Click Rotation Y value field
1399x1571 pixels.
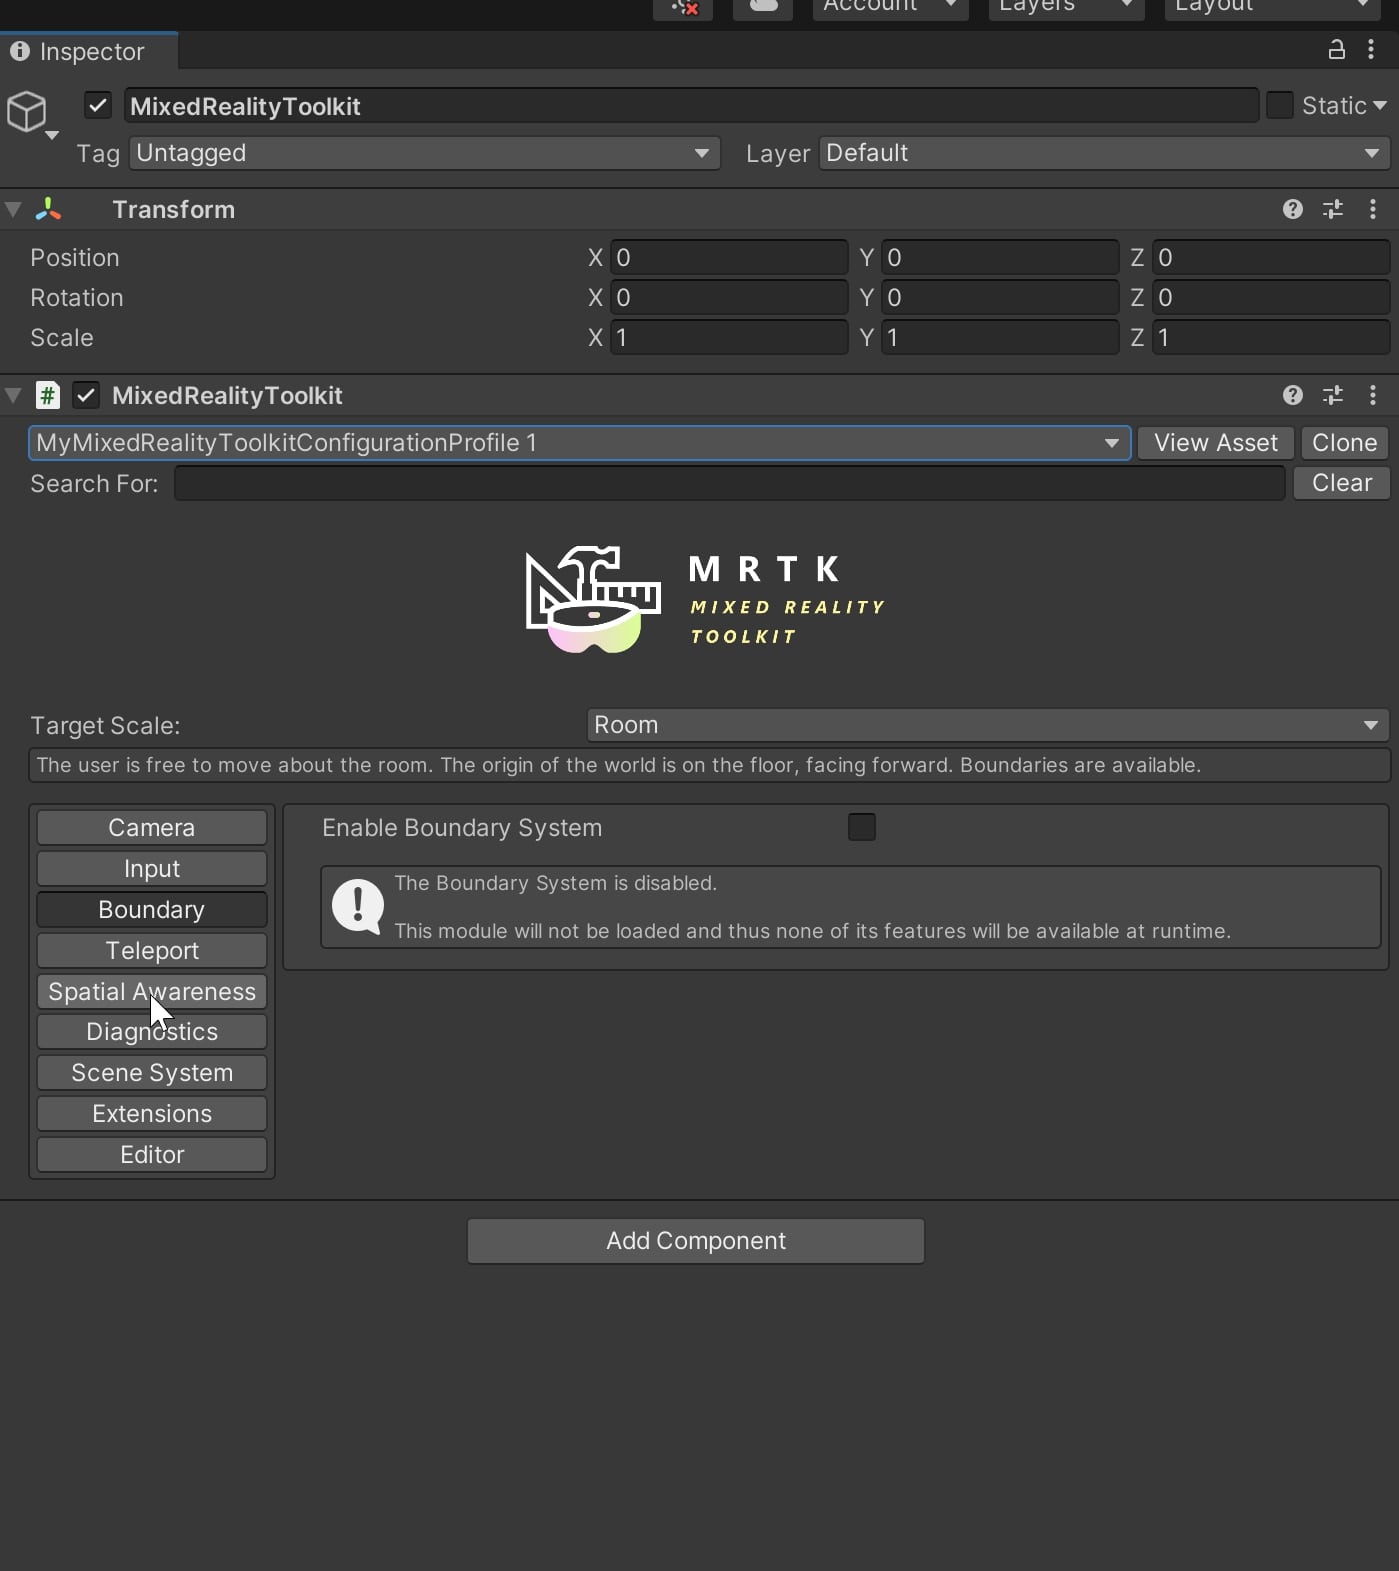pyautogui.click(x=1000, y=298)
